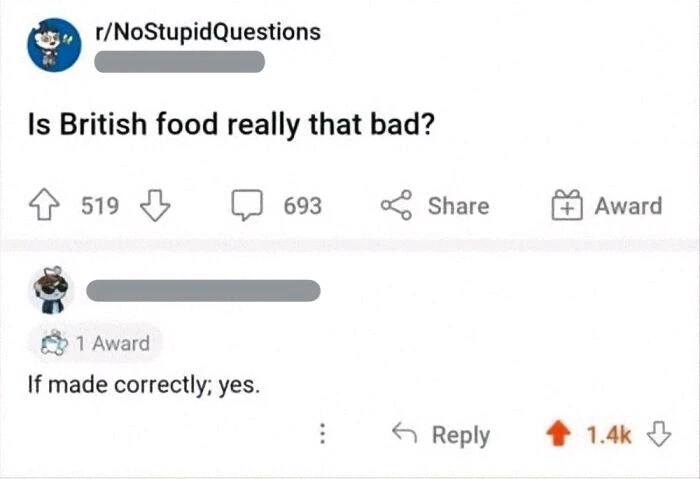The width and height of the screenshot is (700, 479).
Task: Click the Award label on the post
Action: tap(628, 206)
